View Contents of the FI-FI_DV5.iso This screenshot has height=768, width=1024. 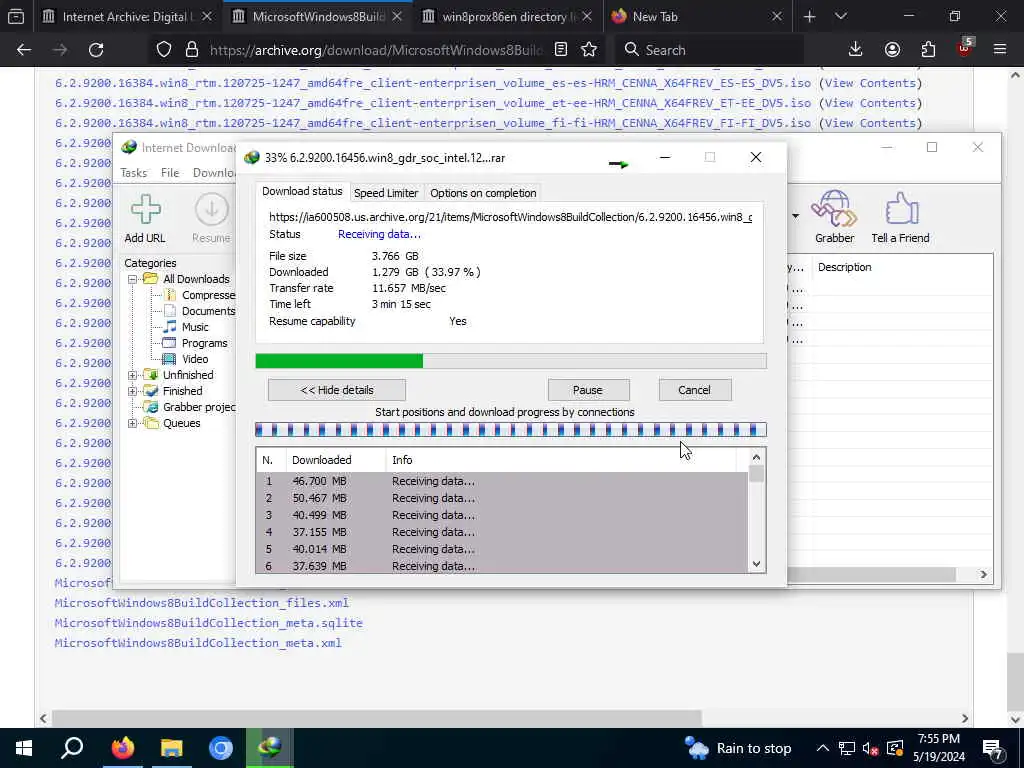871,123
